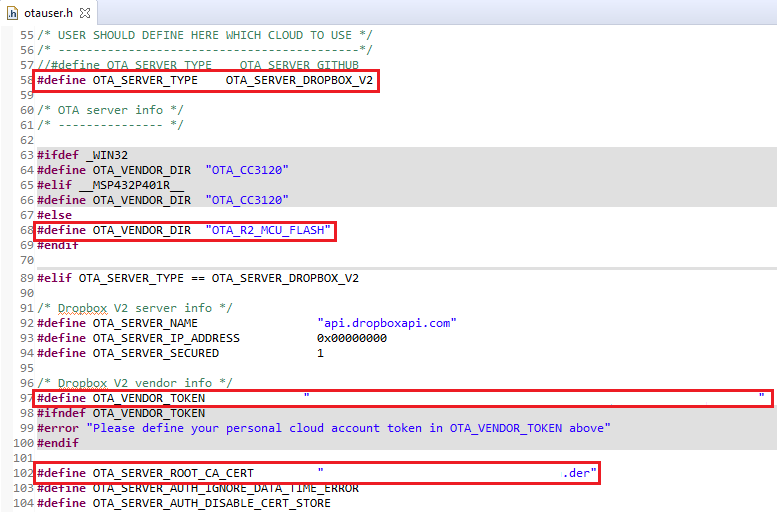Click OTA_SERVER_ROOT_CA_CERT macro name

point(173,473)
